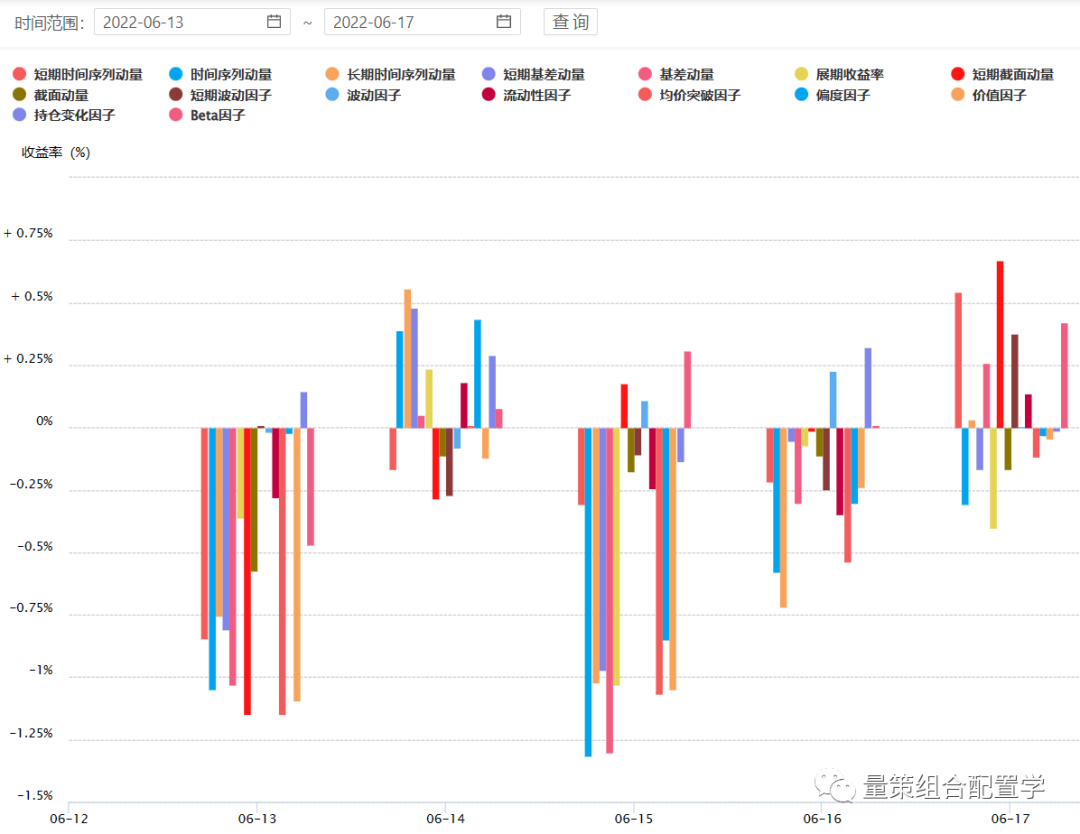Click the + 0.75% y-axis label
Image resolution: width=1080 pixels, height=834 pixels.
pyautogui.click(x=28, y=233)
